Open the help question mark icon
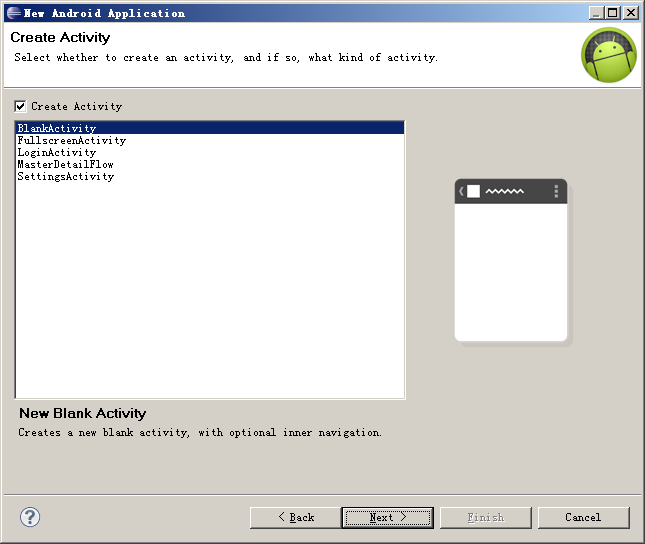This screenshot has width=645, height=544. click(30, 517)
